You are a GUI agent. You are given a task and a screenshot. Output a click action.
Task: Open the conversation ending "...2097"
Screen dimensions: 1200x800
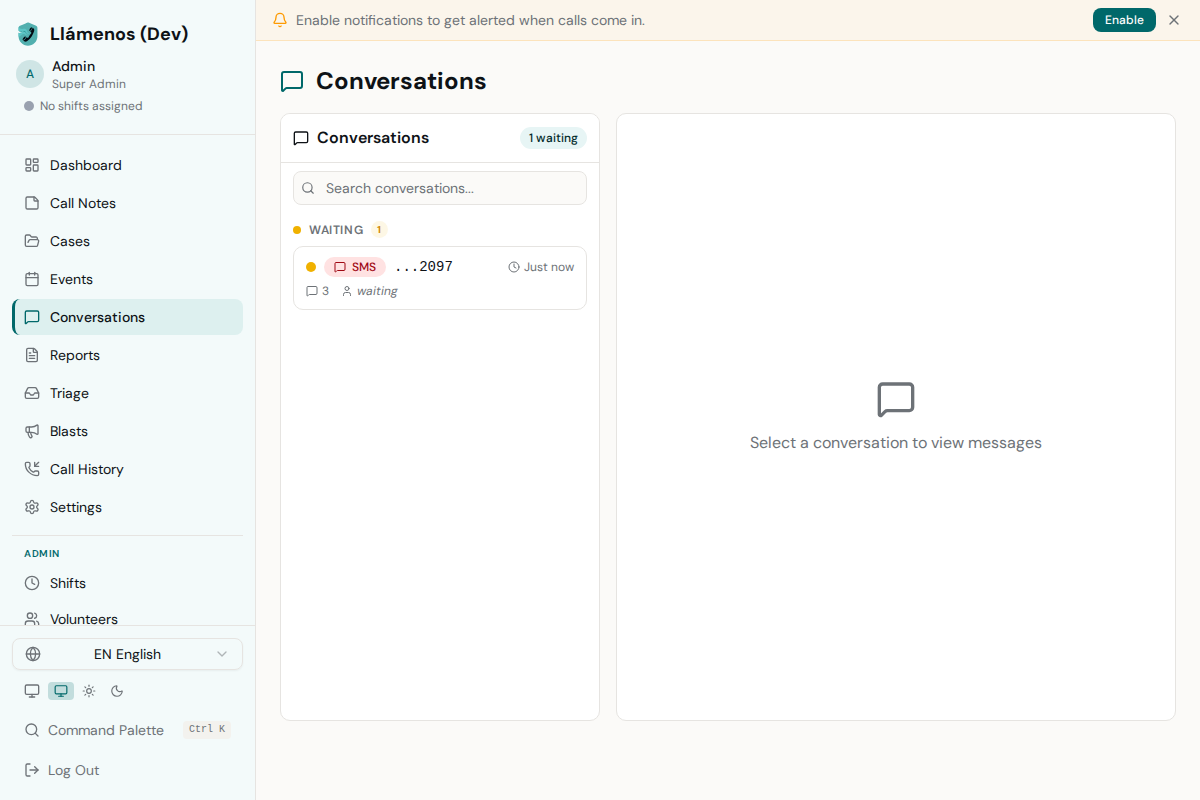440,278
